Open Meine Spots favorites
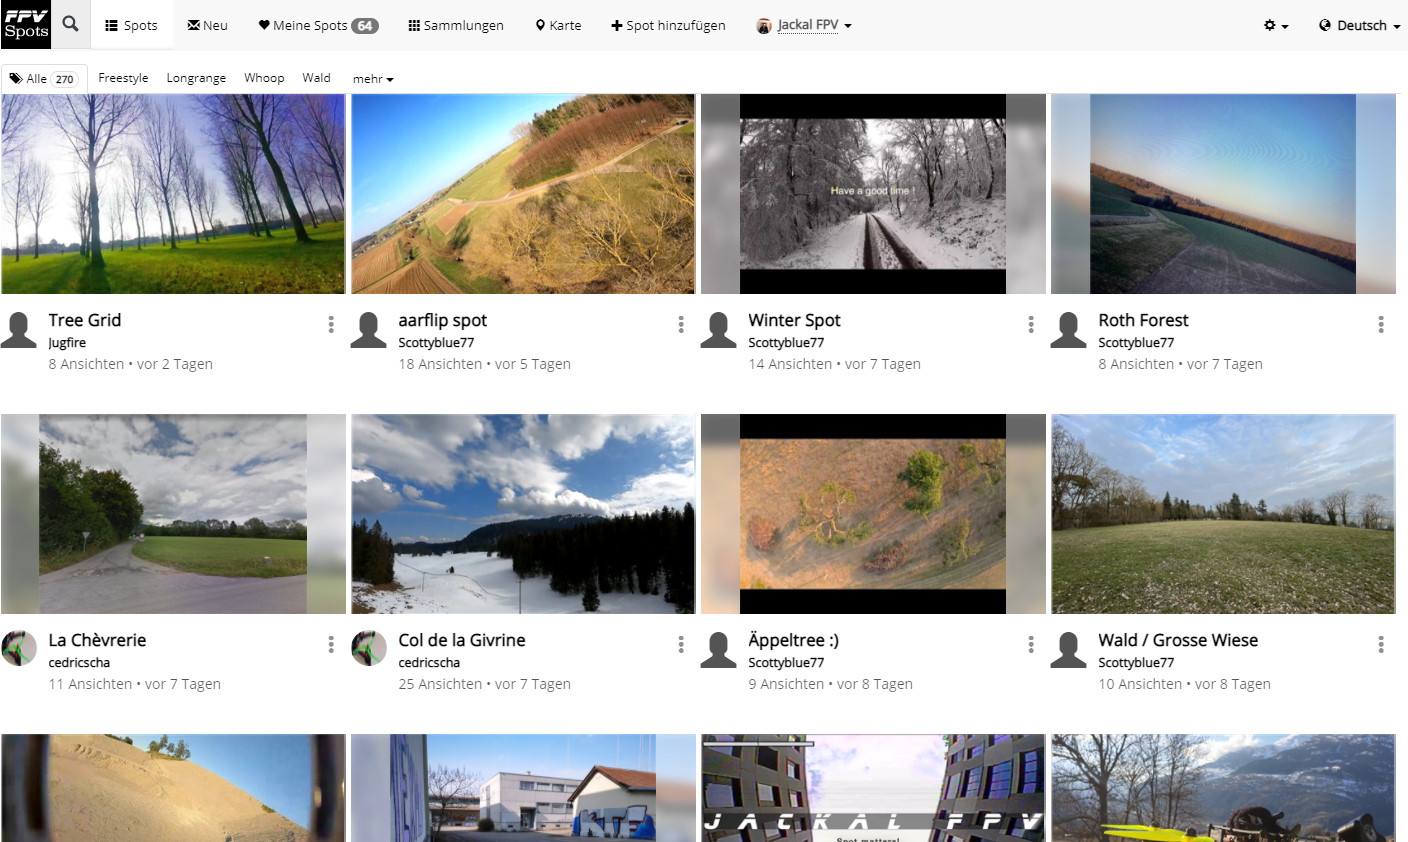Image resolution: width=1408 pixels, height=842 pixels. (318, 25)
